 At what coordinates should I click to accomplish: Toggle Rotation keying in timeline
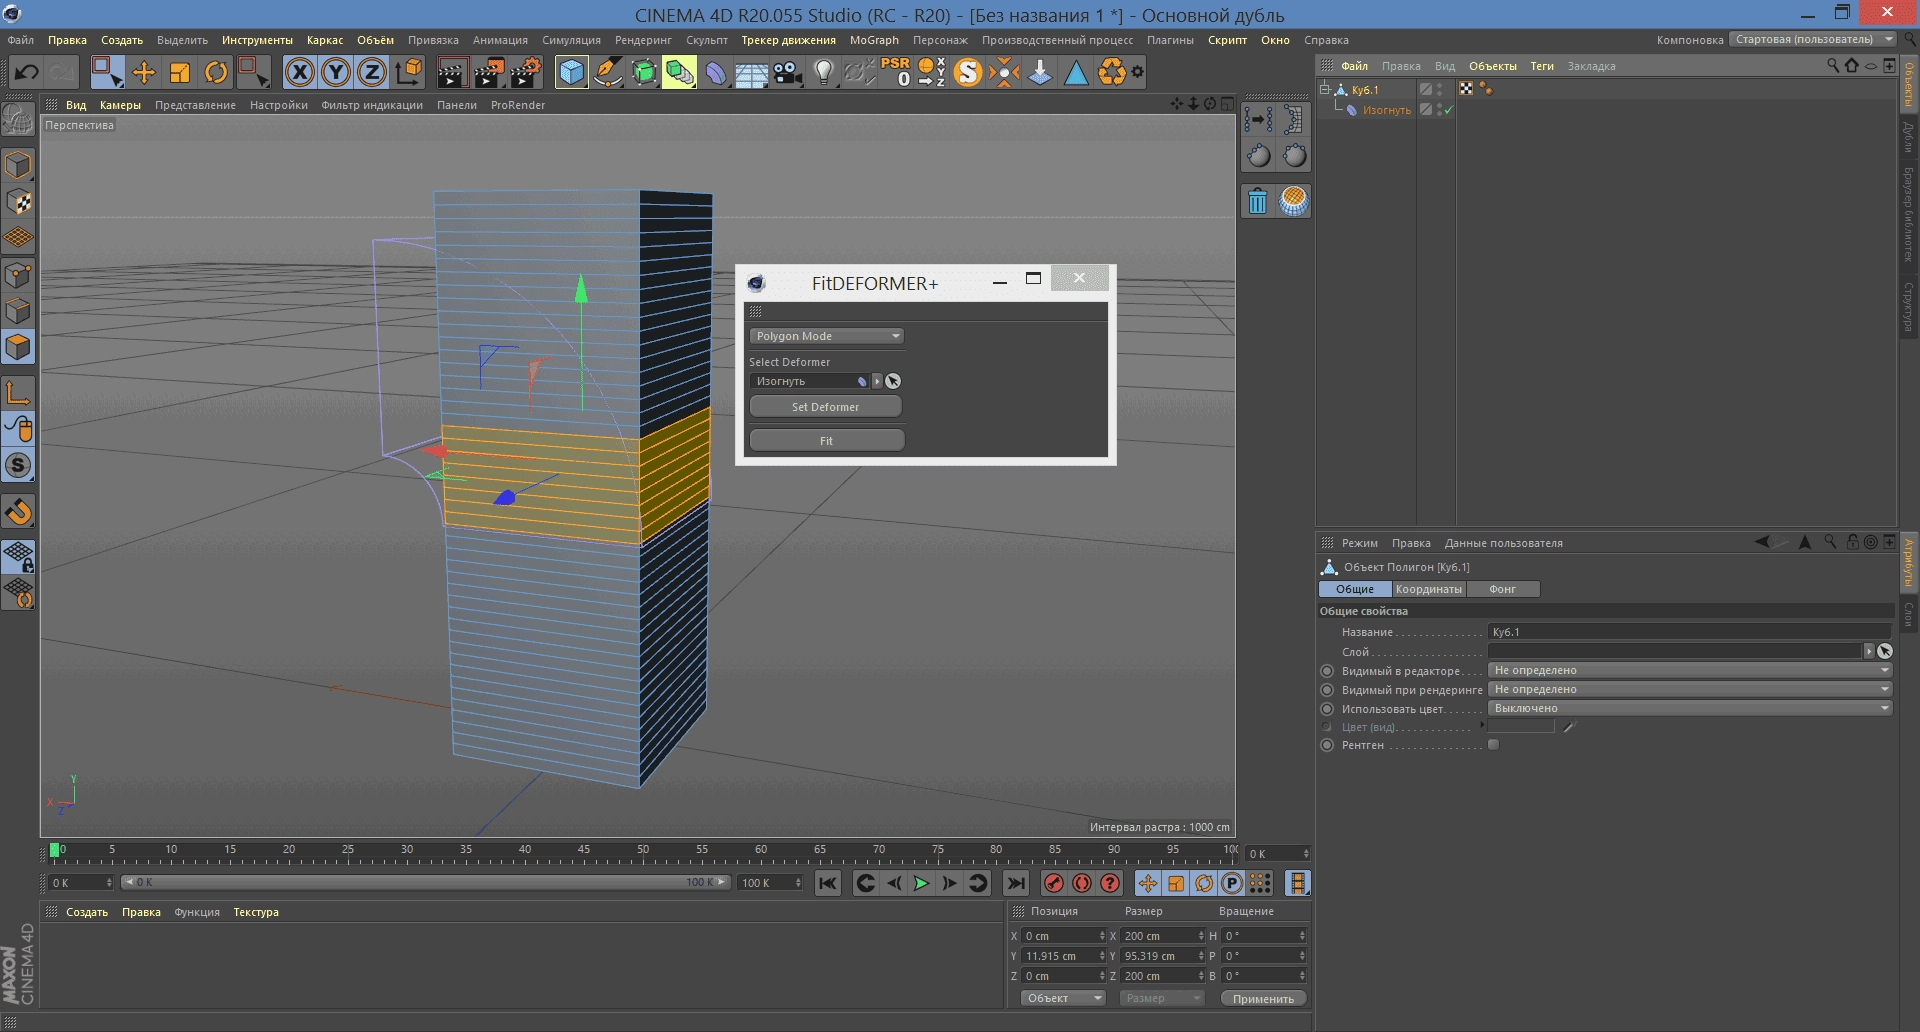click(1204, 883)
